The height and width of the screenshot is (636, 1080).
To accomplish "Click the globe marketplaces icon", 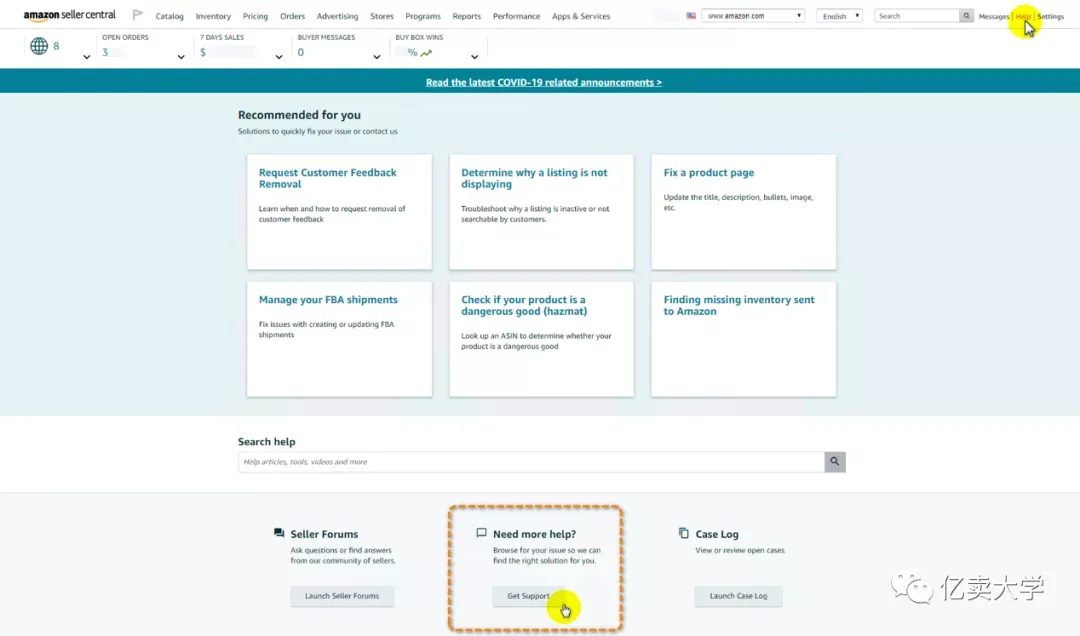I will (39, 46).
